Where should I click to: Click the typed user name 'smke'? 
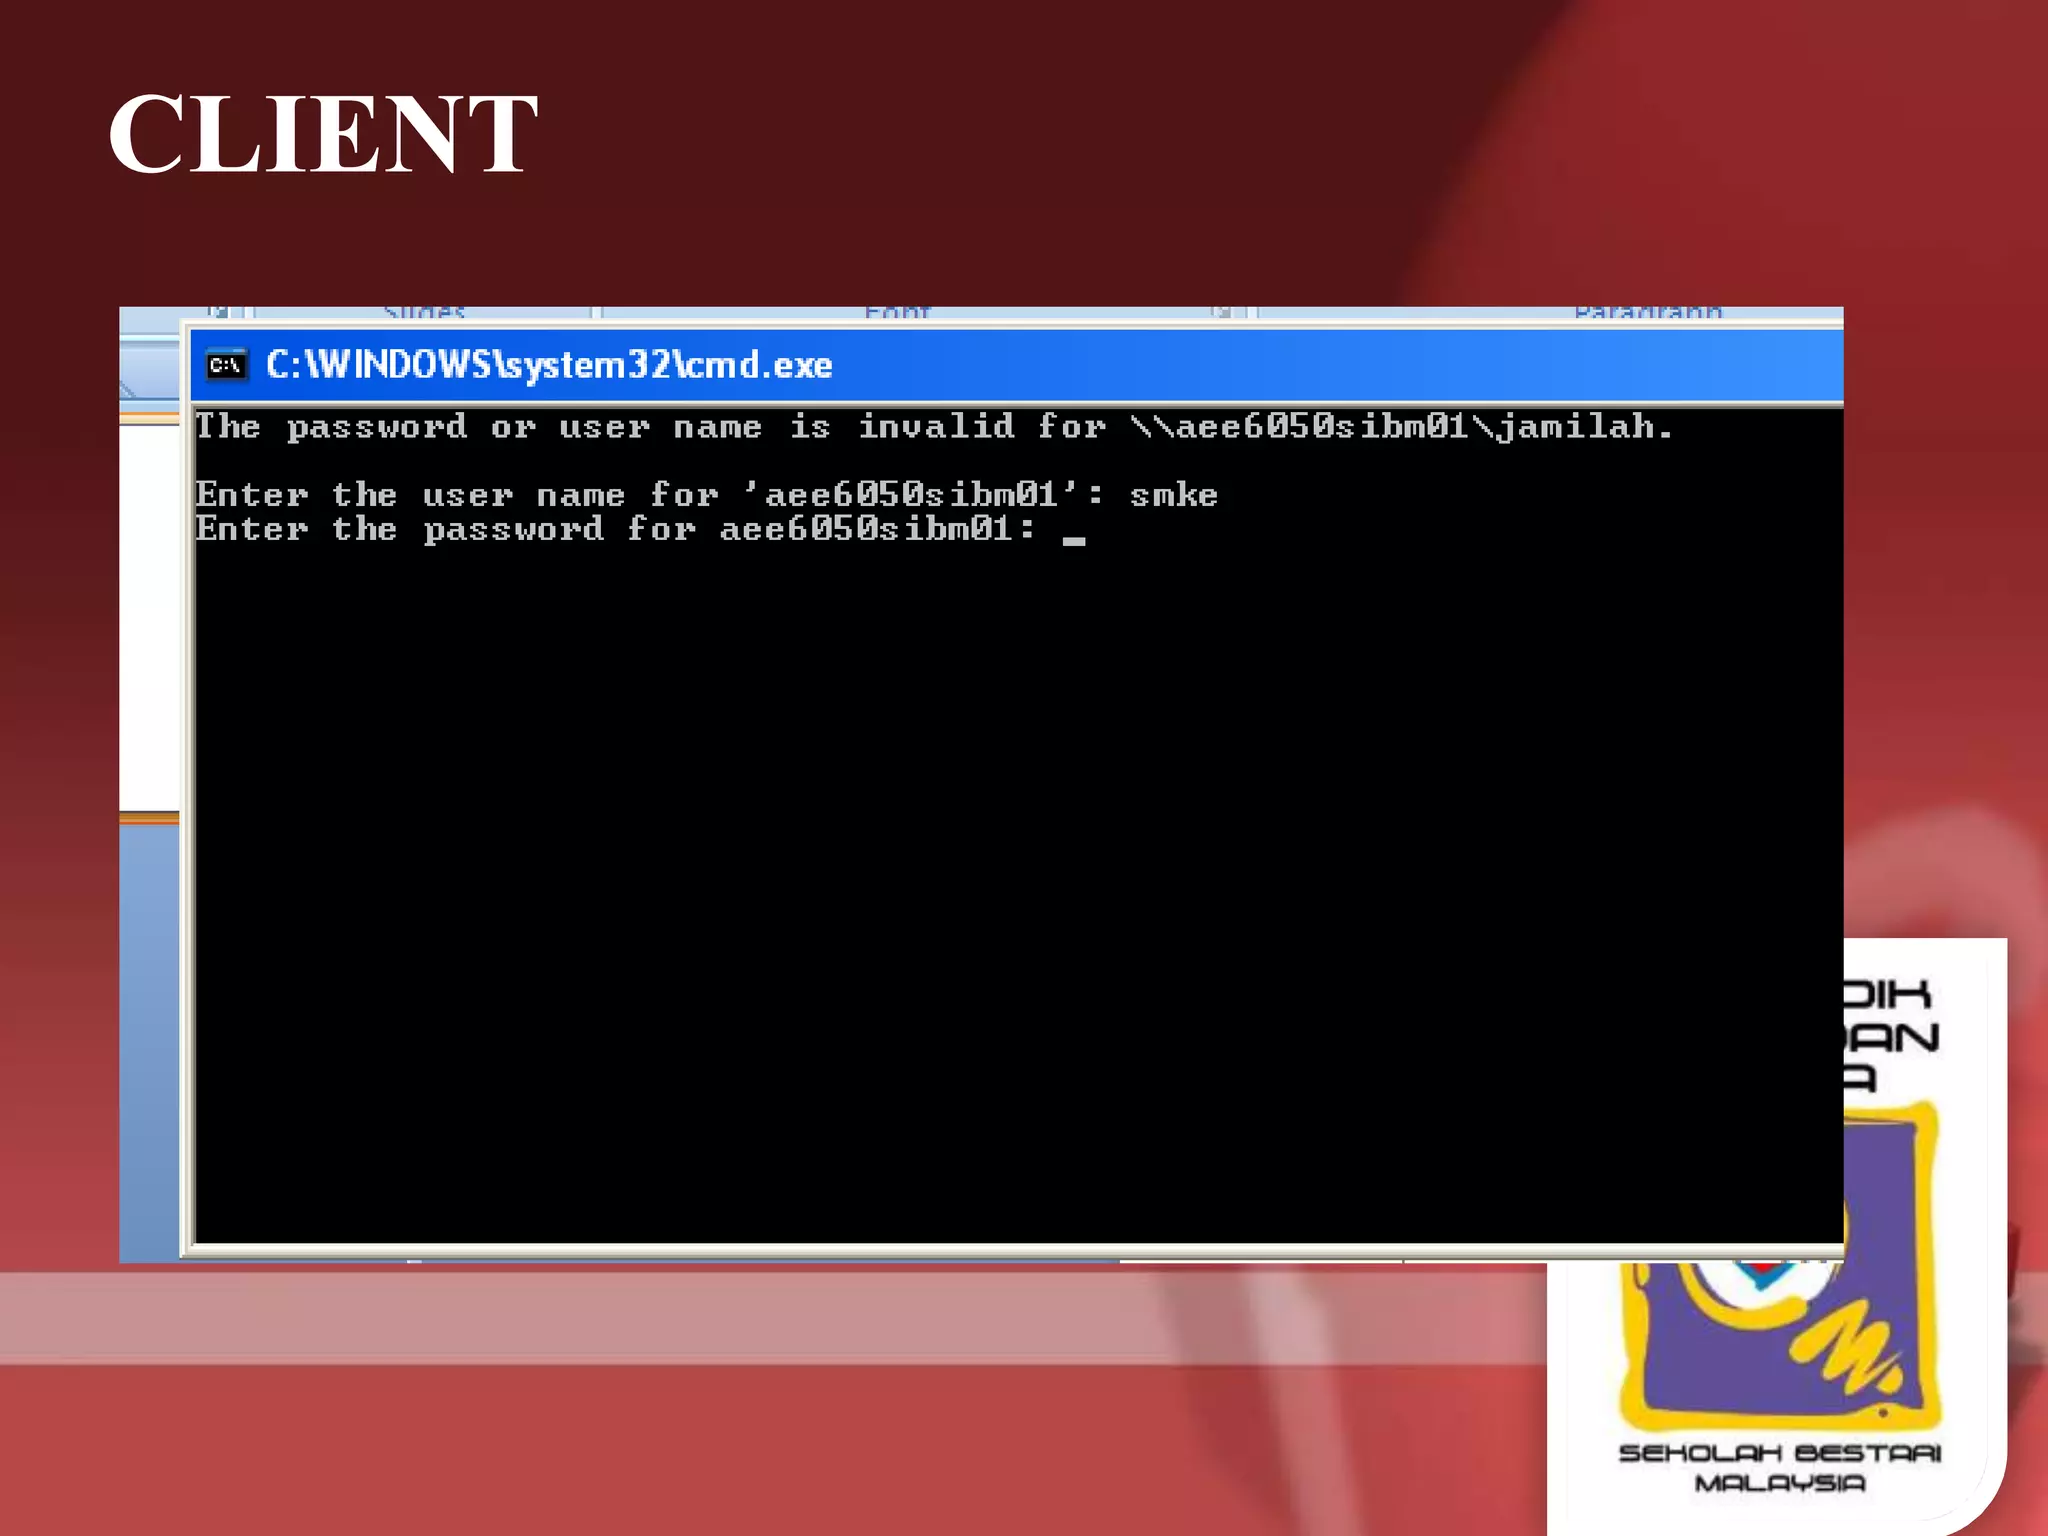[1173, 494]
